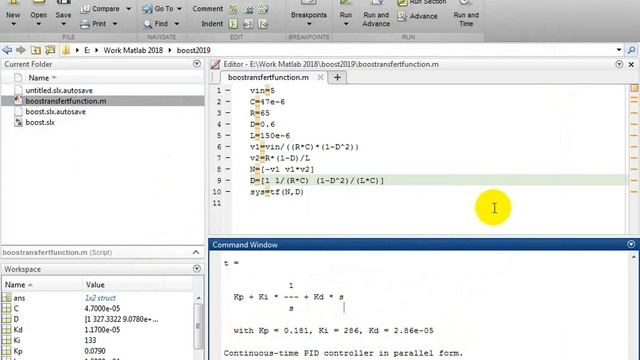Toggle breakpoint dash on line 3
640x360 pixels.
coord(228,113)
